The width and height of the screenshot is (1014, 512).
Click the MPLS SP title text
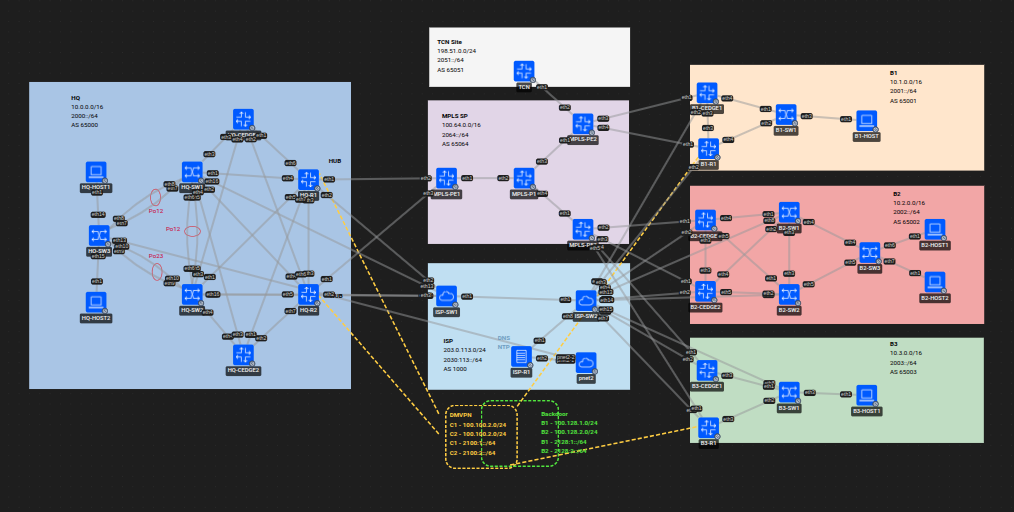click(x=455, y=116)
